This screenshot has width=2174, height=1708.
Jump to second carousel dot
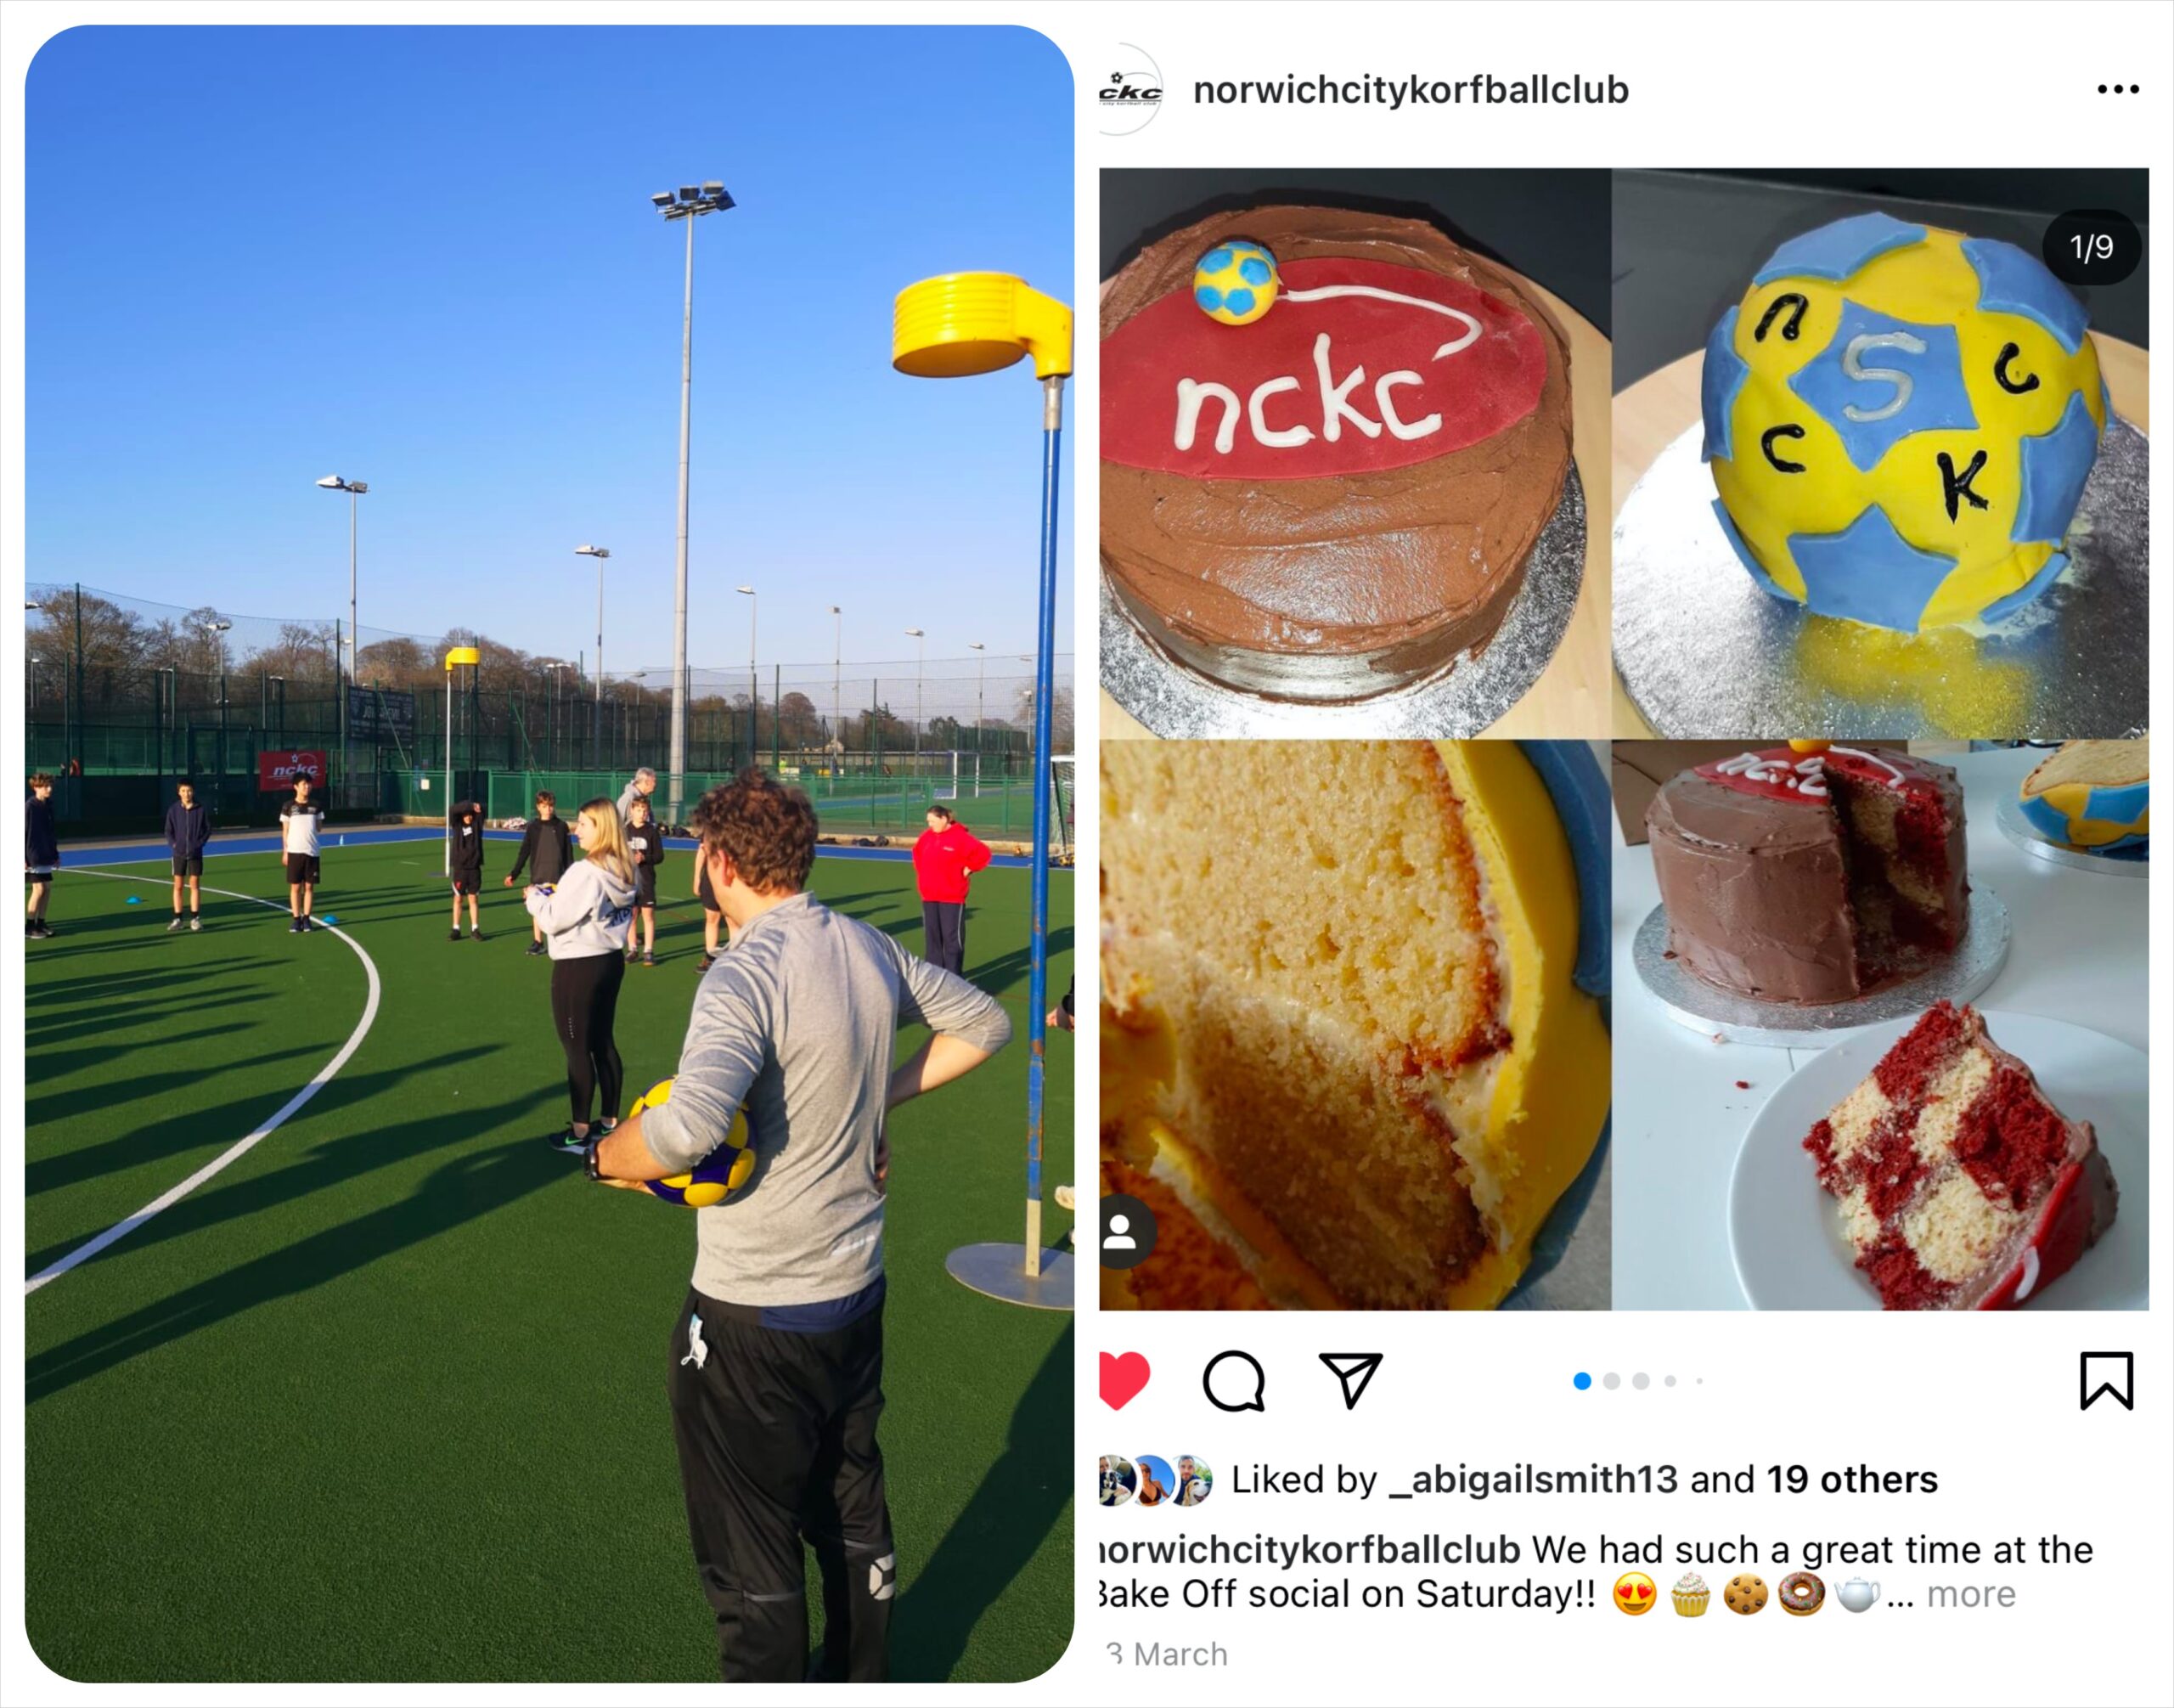pyautogui.click(x=1611, y=1381)
